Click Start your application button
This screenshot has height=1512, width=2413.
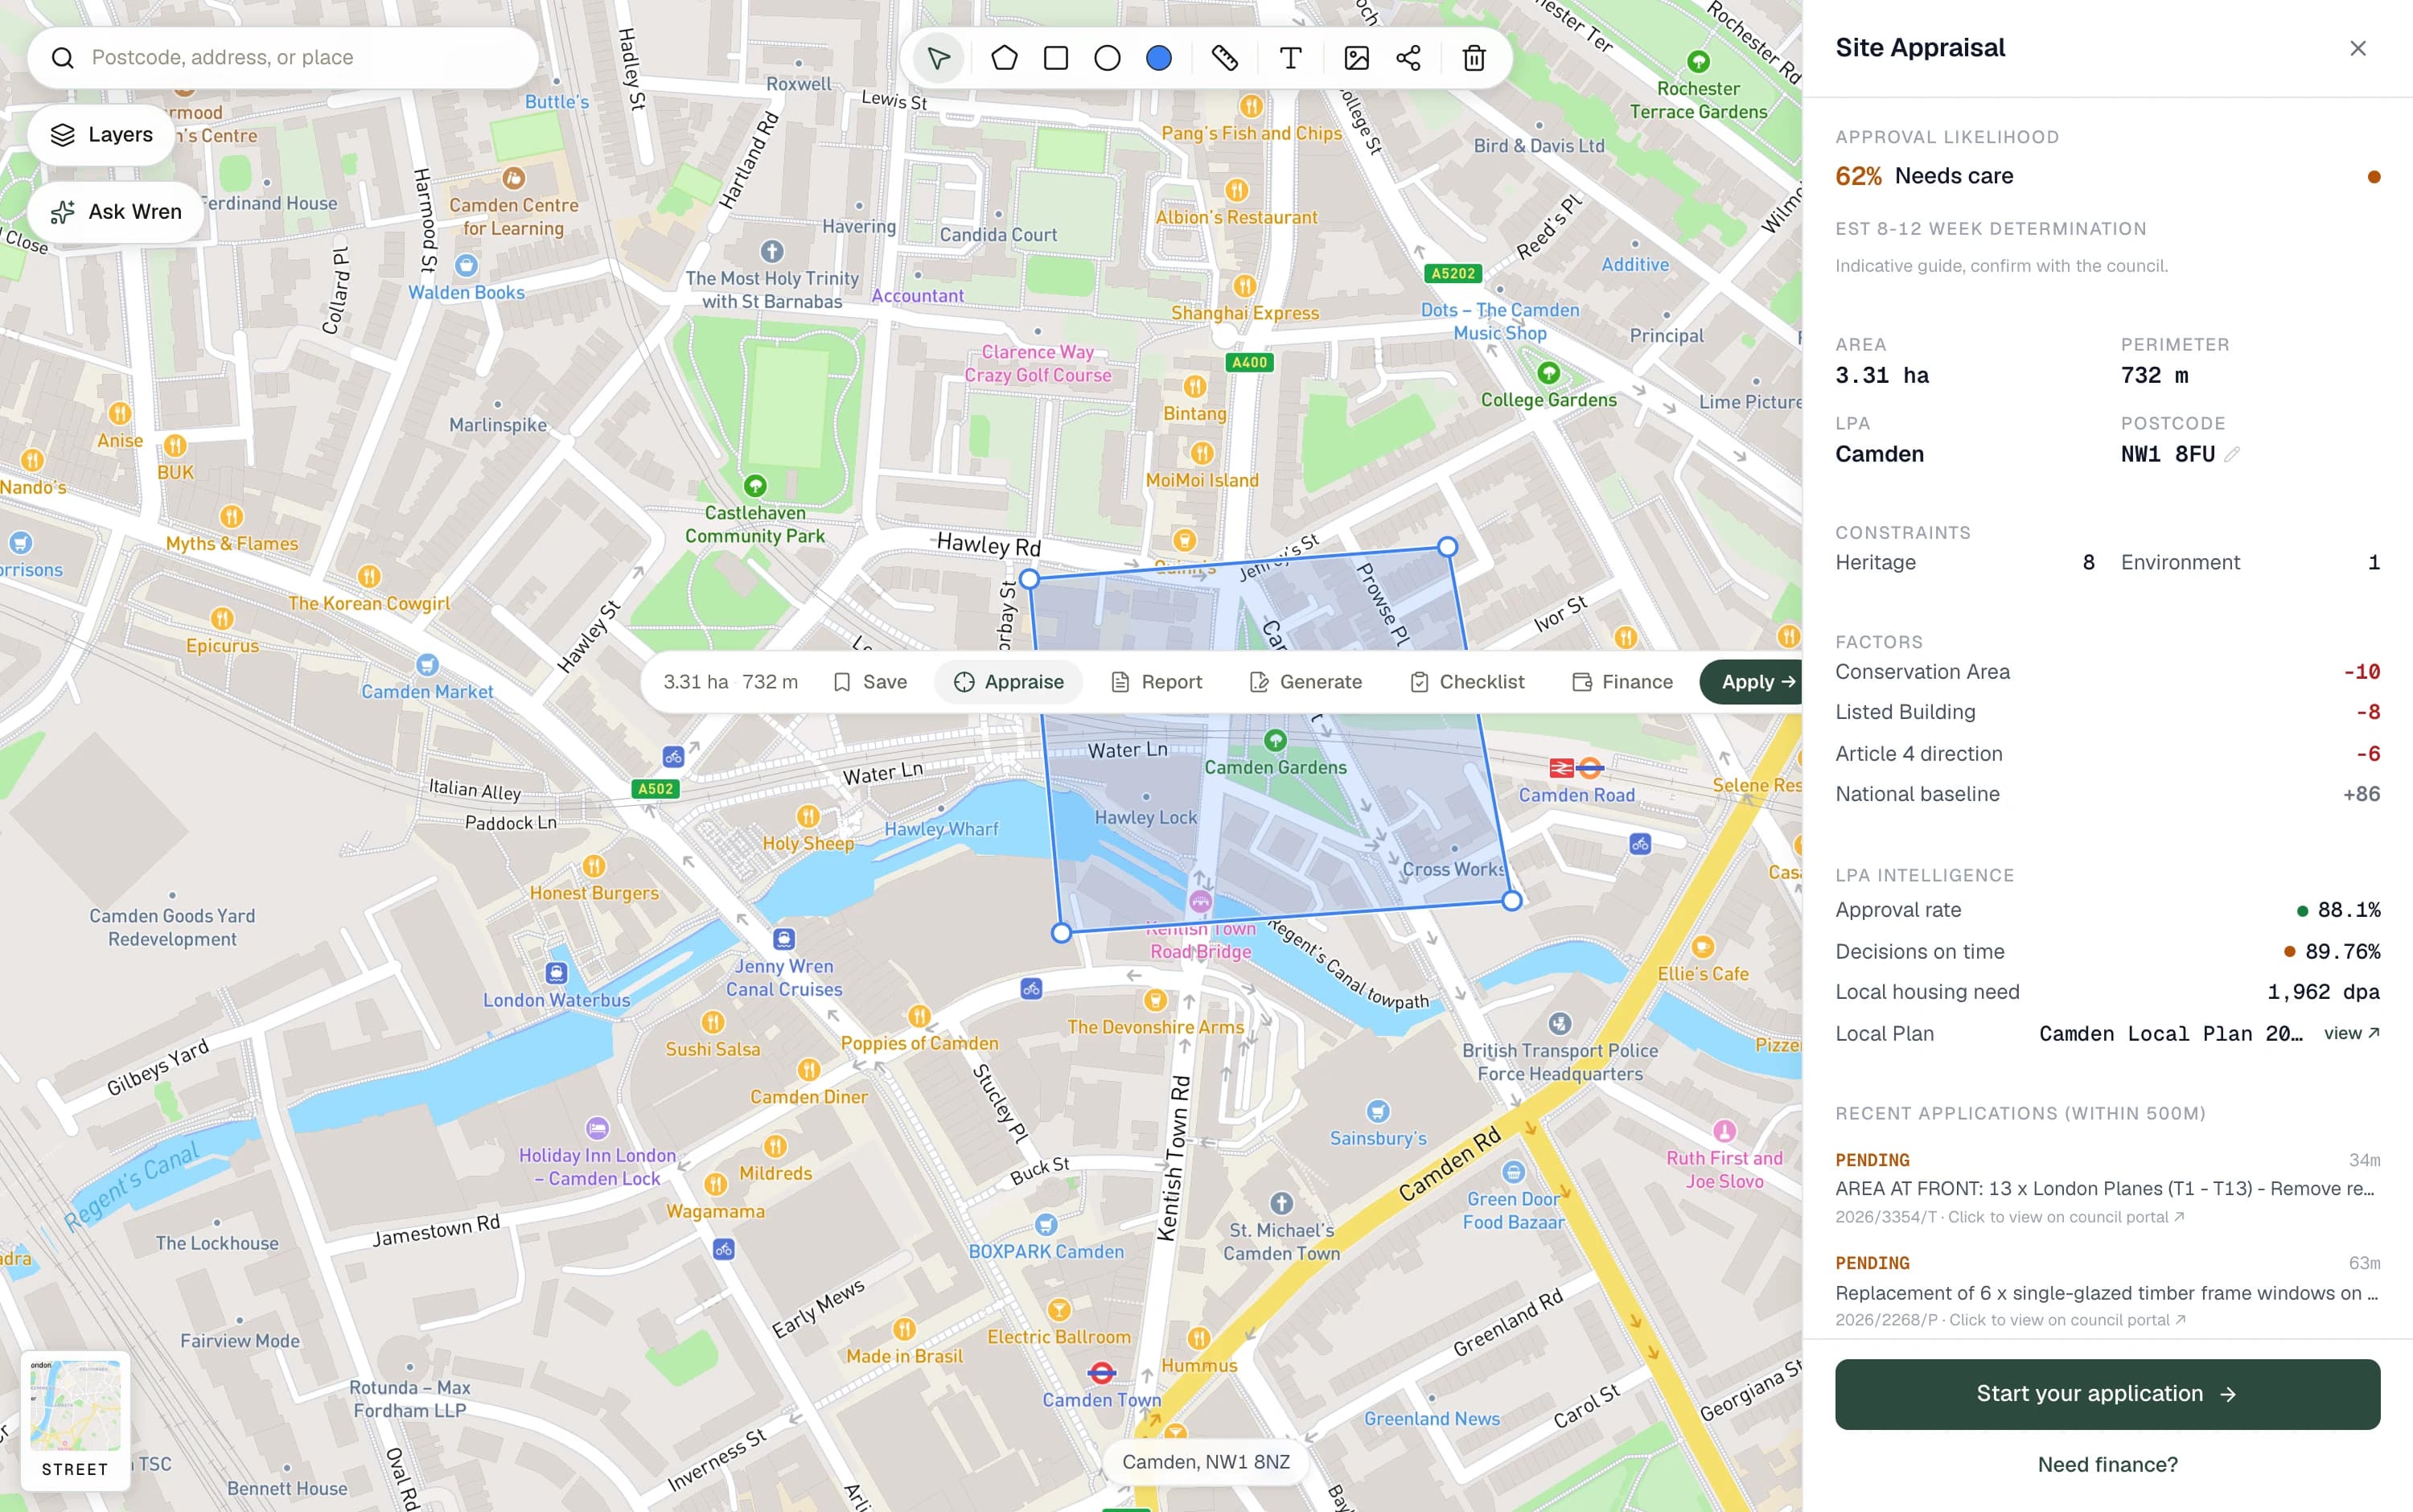(x=2107, y=1394)
